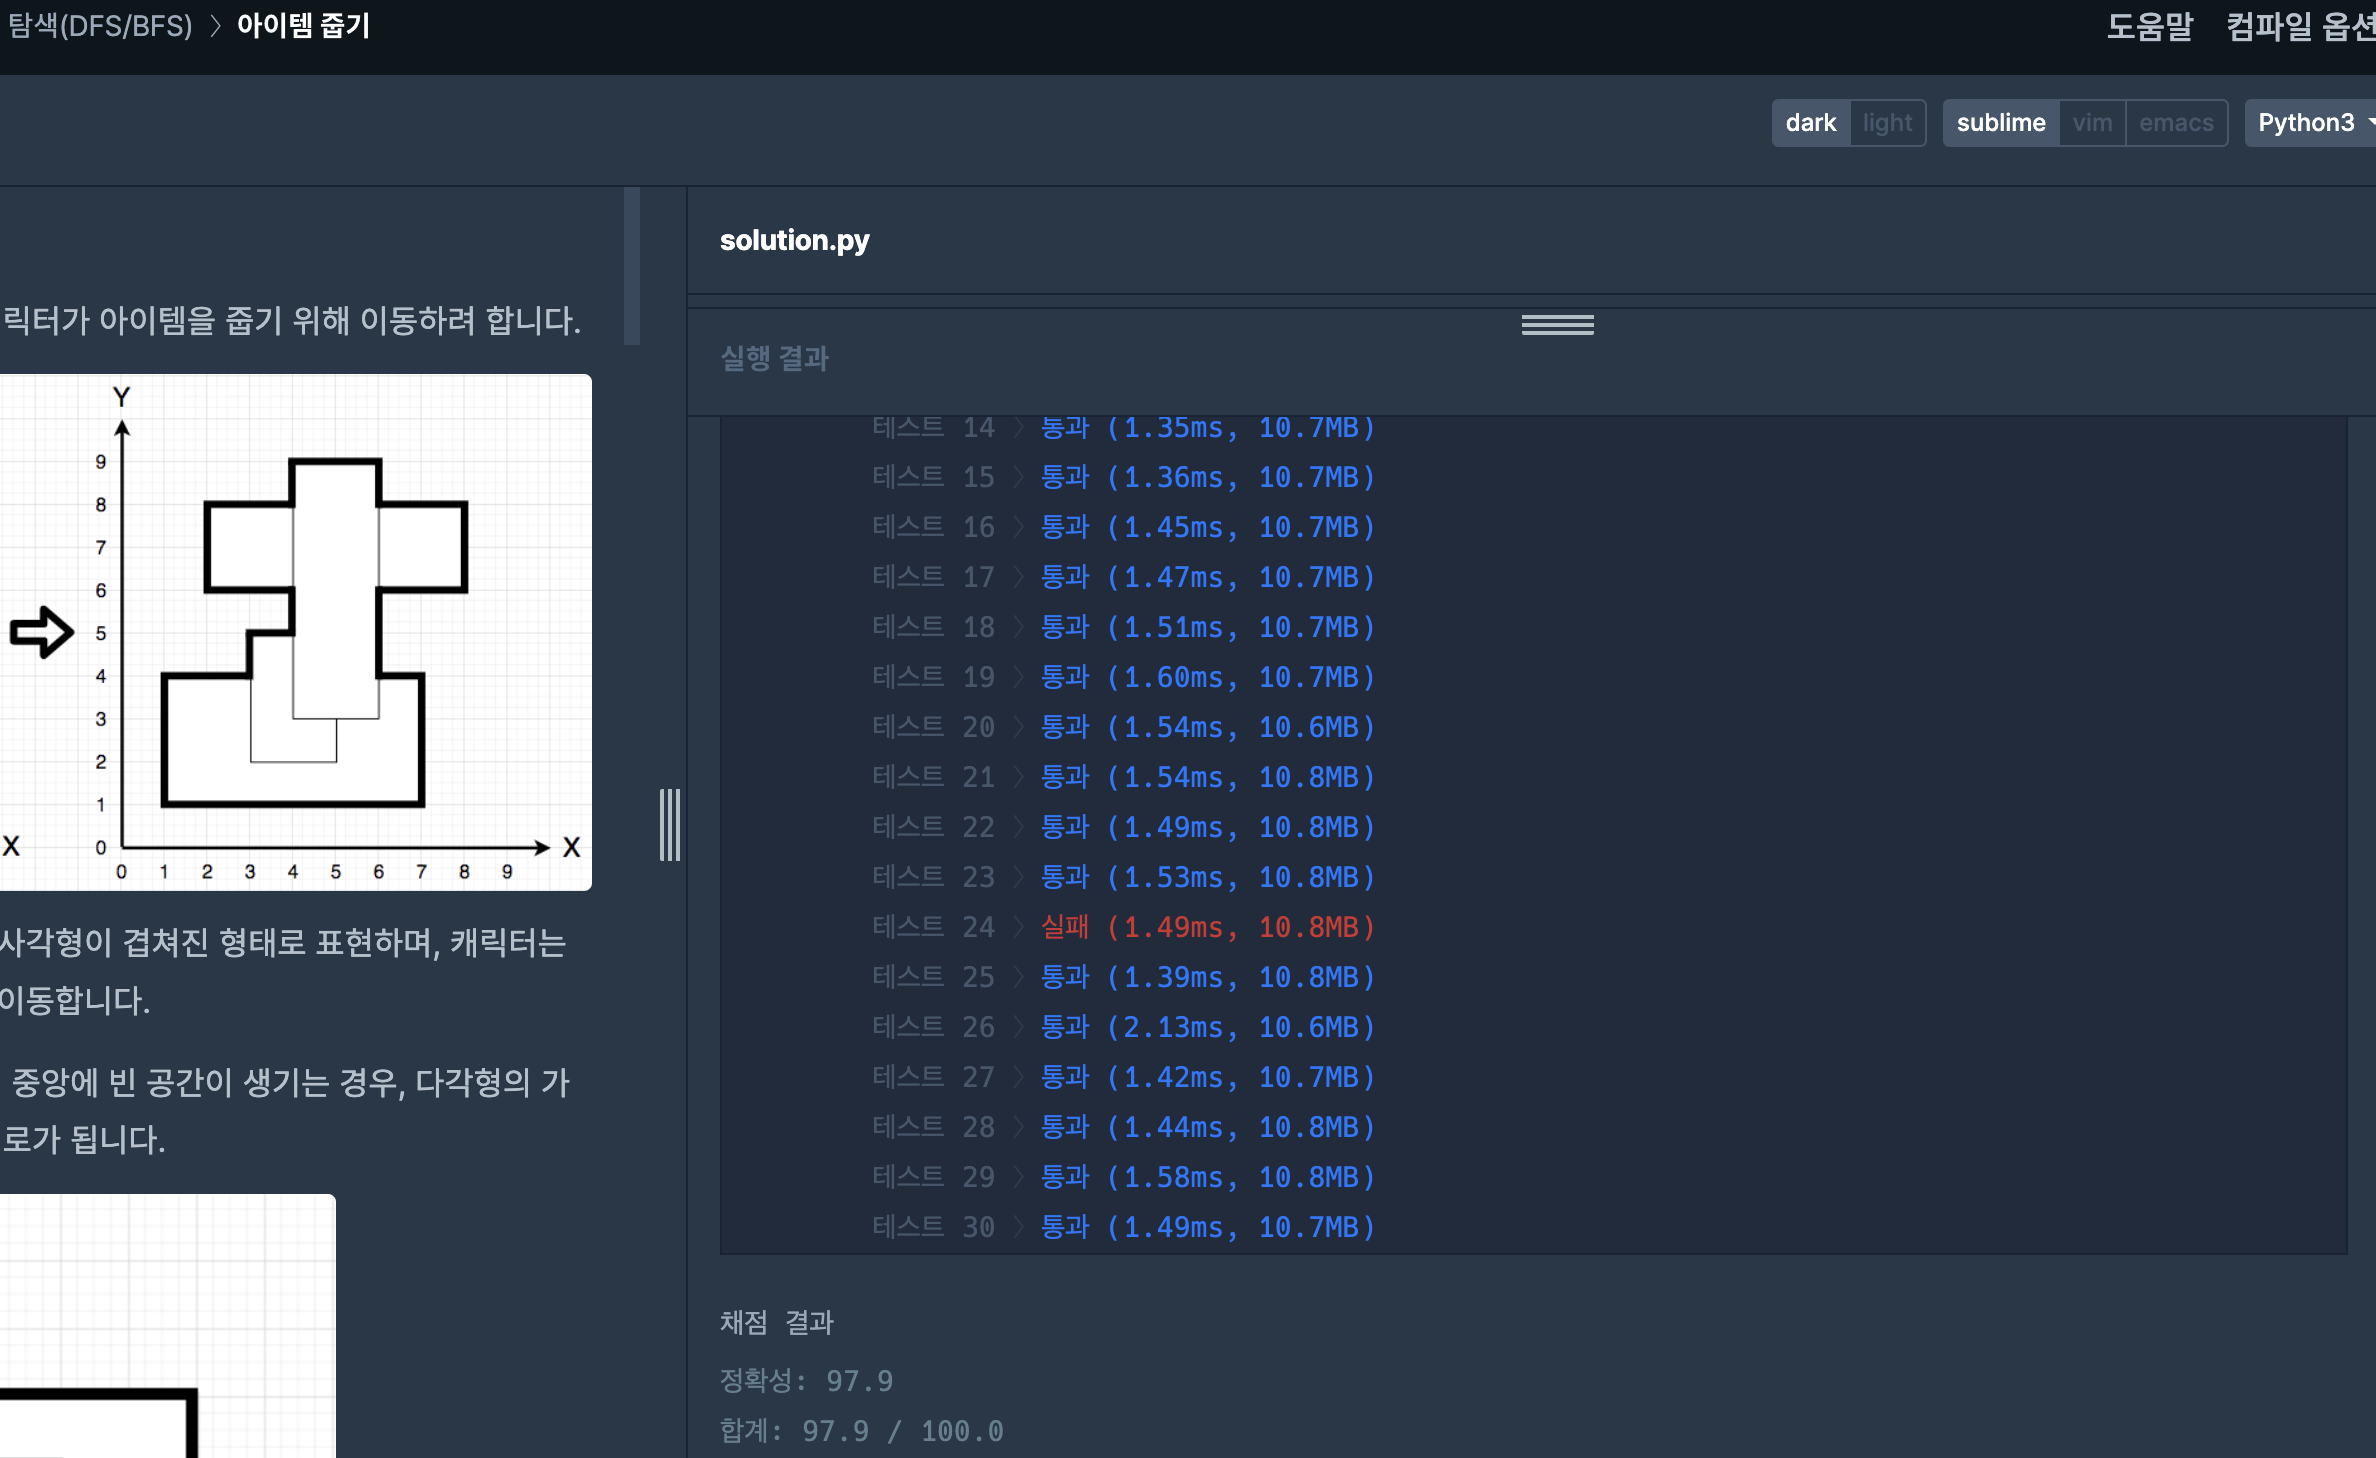The height and width of the screenshot is (1458, 2376).
Task: Click failed 테스트 24 result row
Action: 1124,927
